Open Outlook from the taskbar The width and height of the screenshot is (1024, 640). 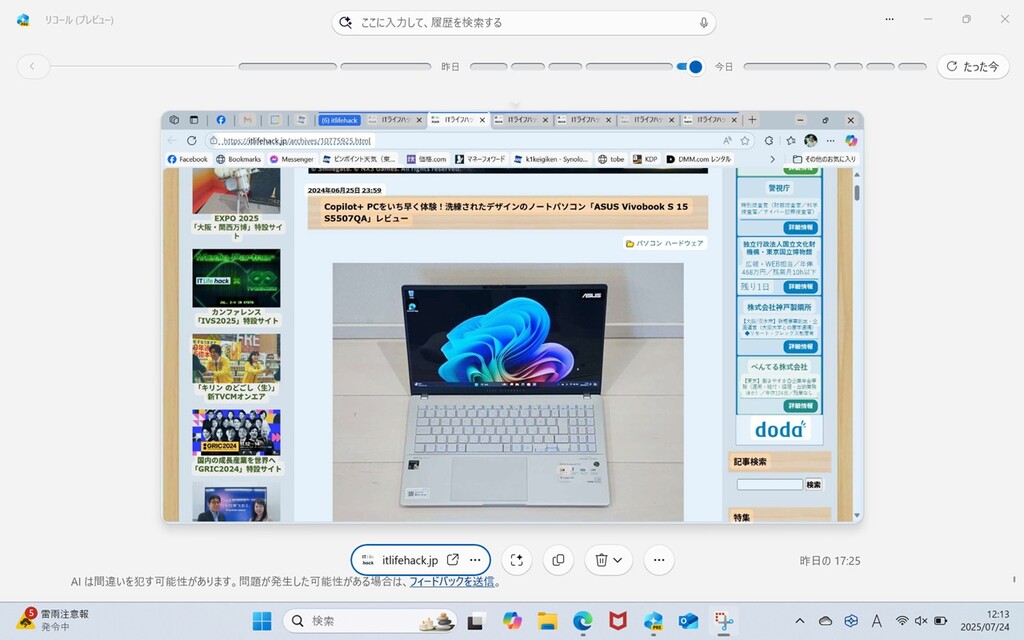[x=688, y=620]
